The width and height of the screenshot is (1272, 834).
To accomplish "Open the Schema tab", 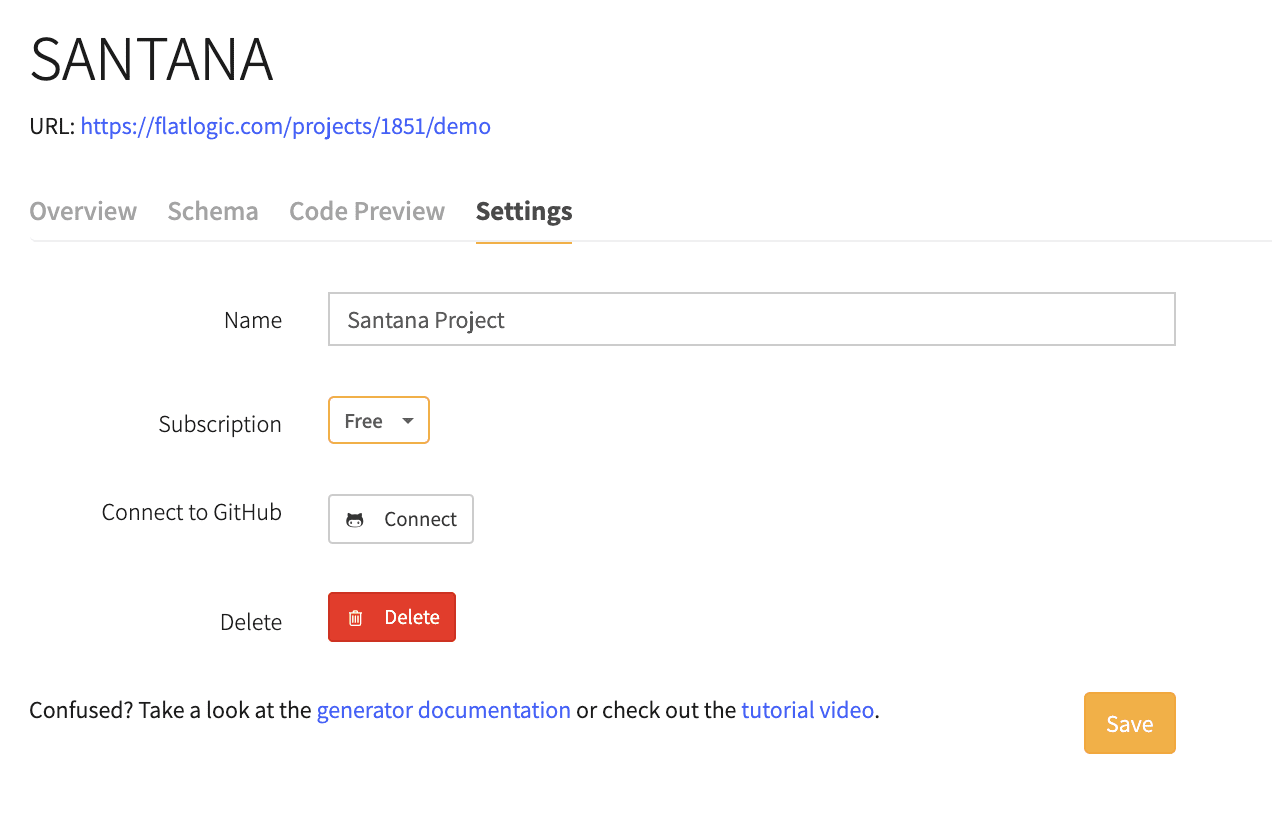I will pos(213,211).
